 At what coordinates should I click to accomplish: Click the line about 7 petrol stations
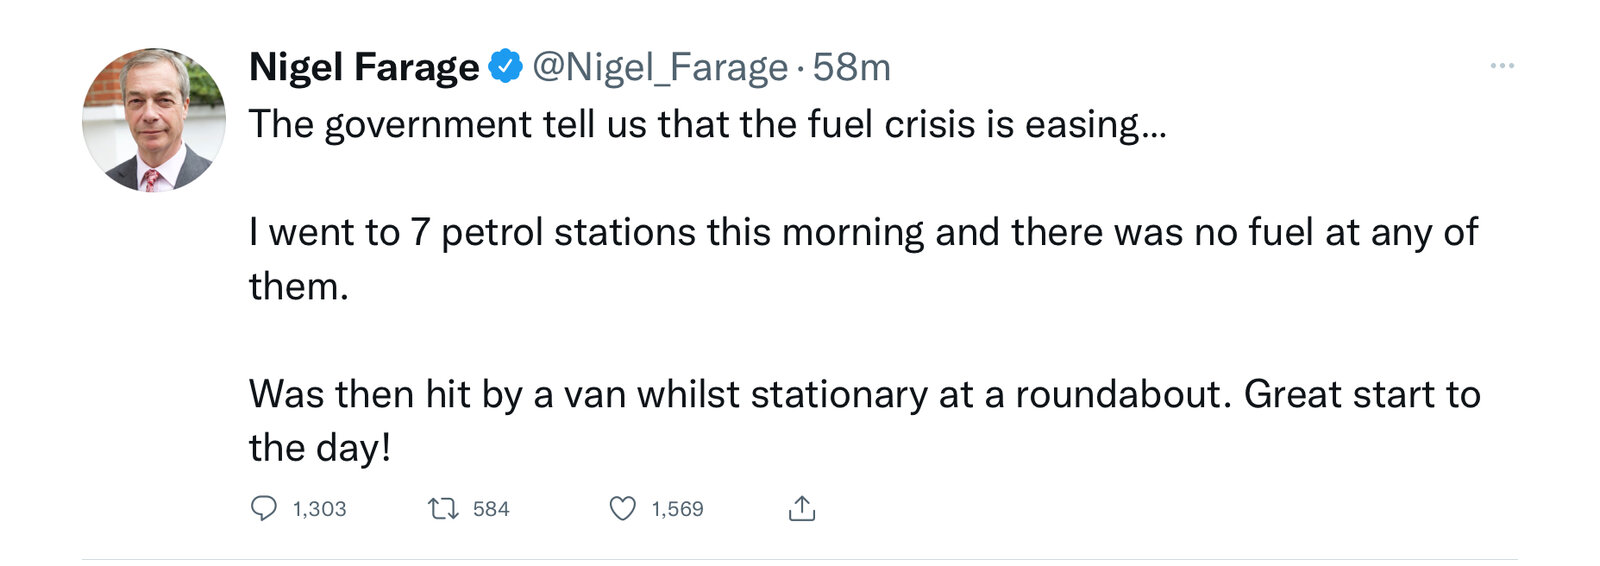(862, 233)
